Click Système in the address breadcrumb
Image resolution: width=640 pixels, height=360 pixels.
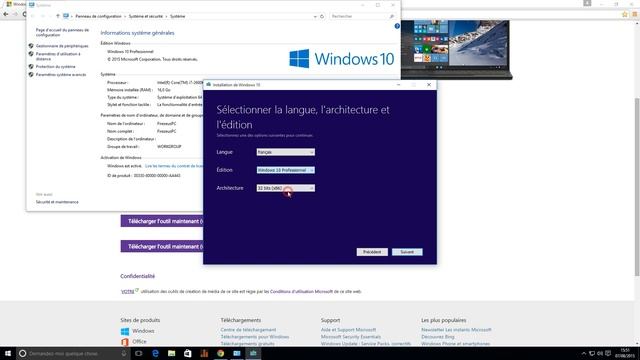click(x=178, y=16)
